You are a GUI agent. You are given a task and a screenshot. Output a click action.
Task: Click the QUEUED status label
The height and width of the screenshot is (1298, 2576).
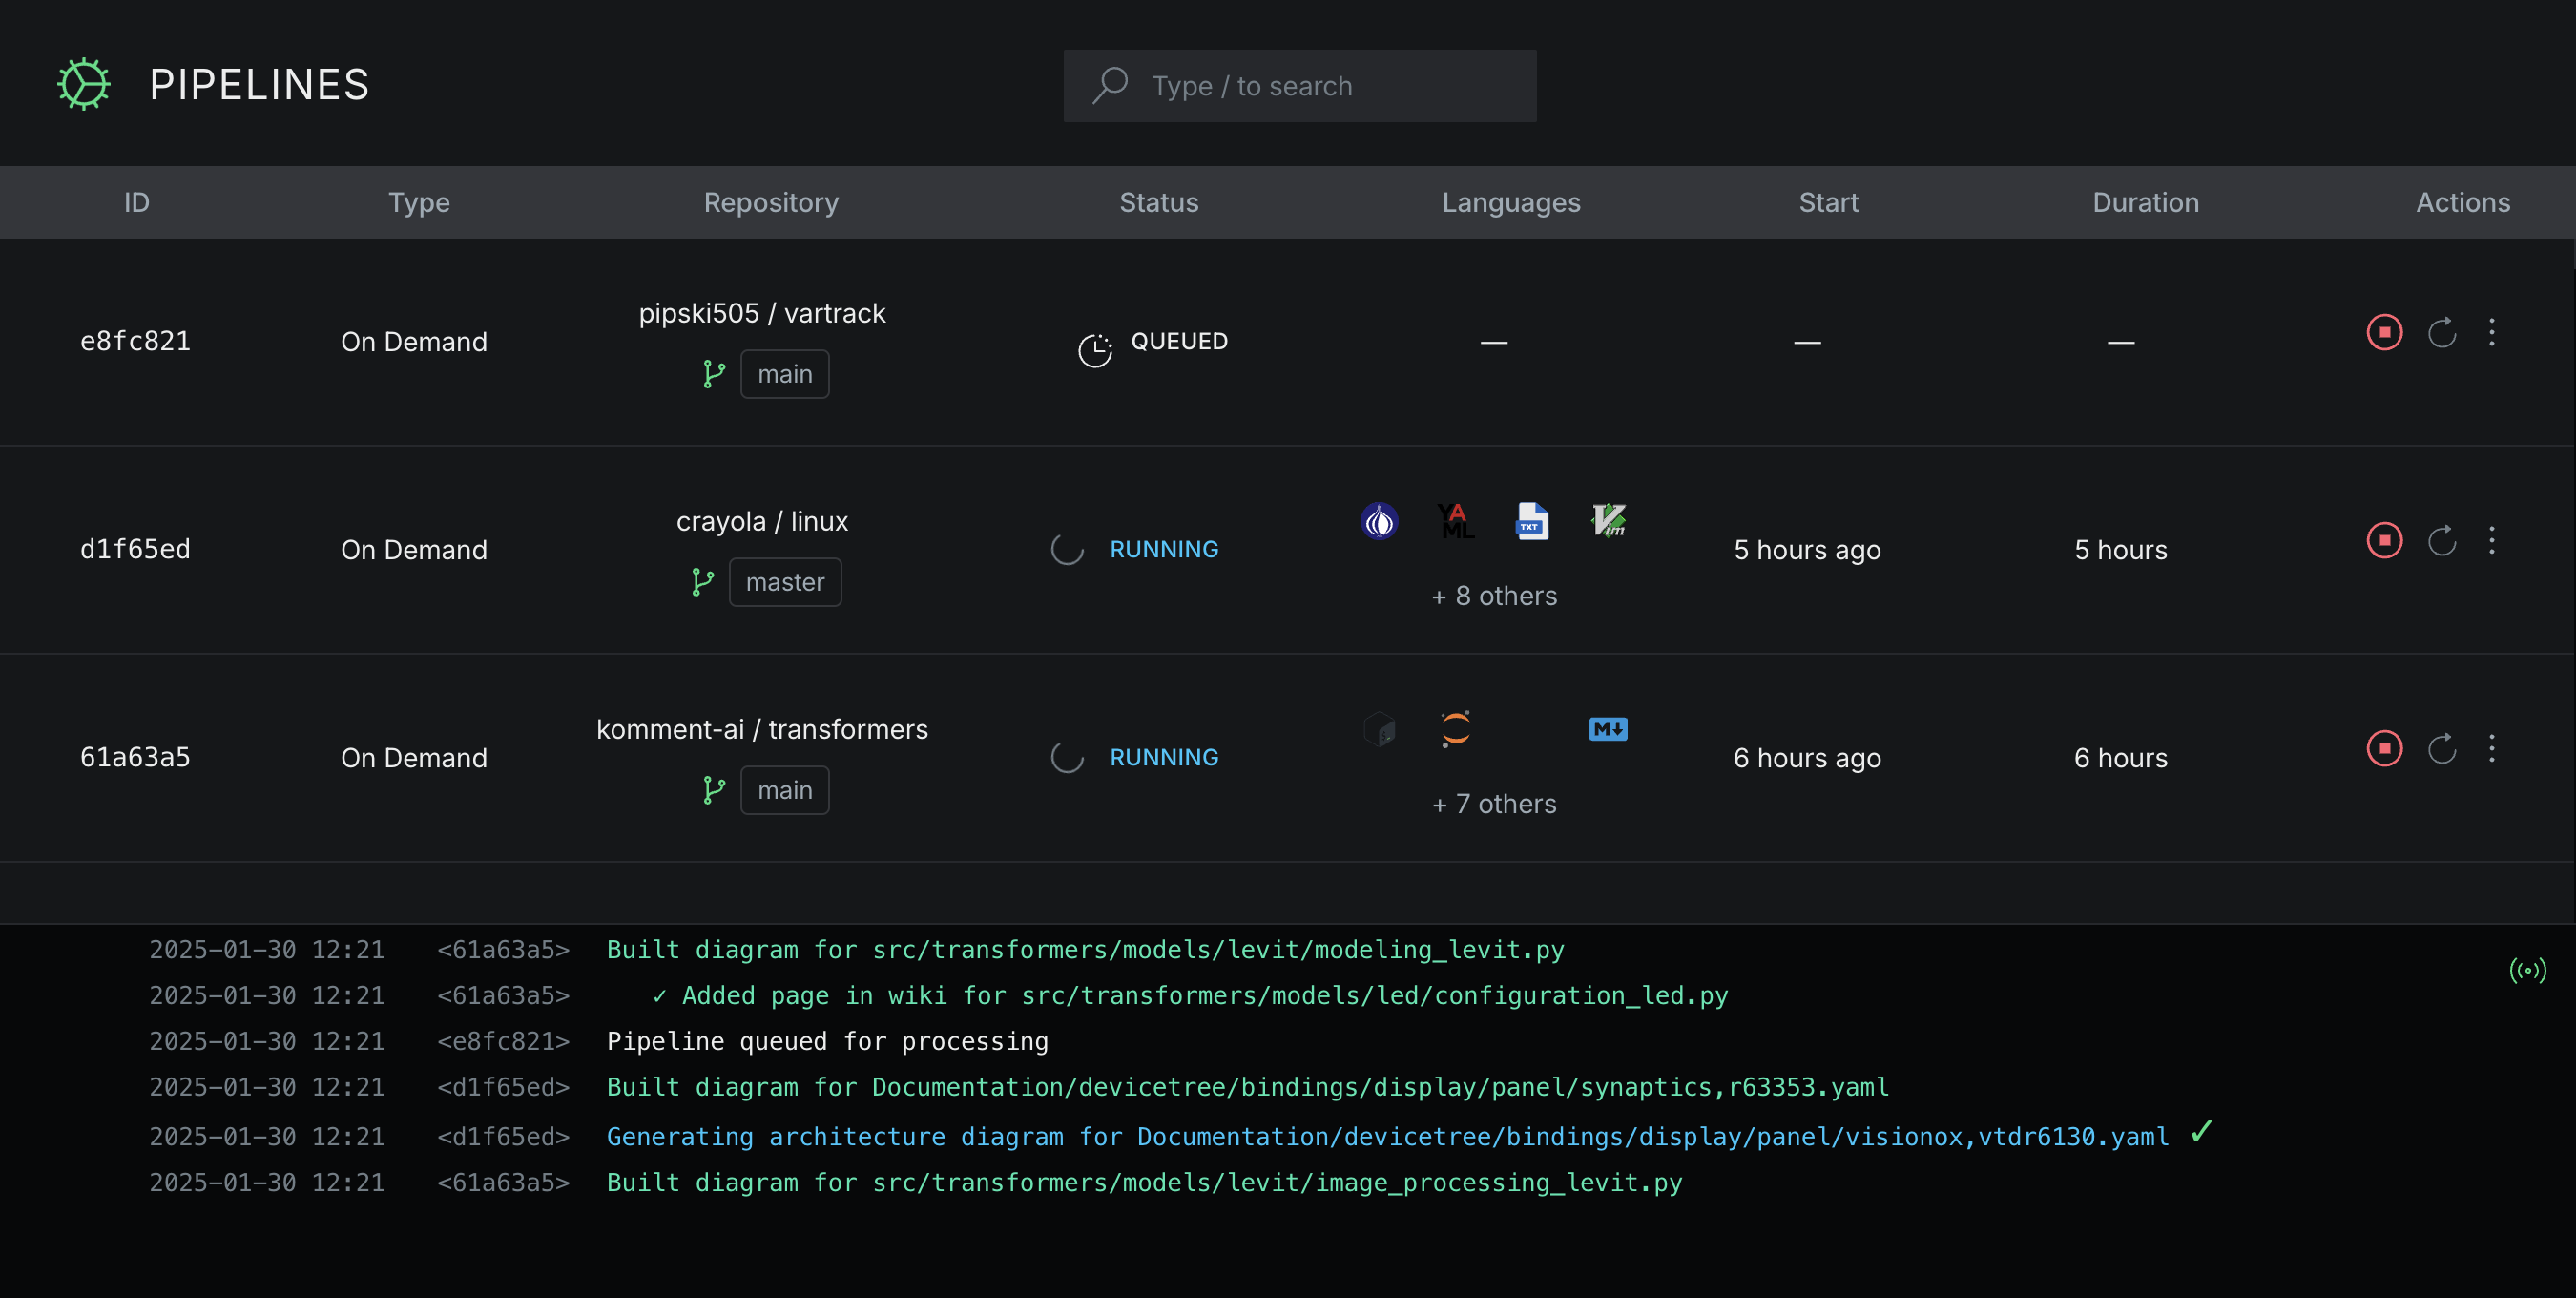(x=1179, y=341)
